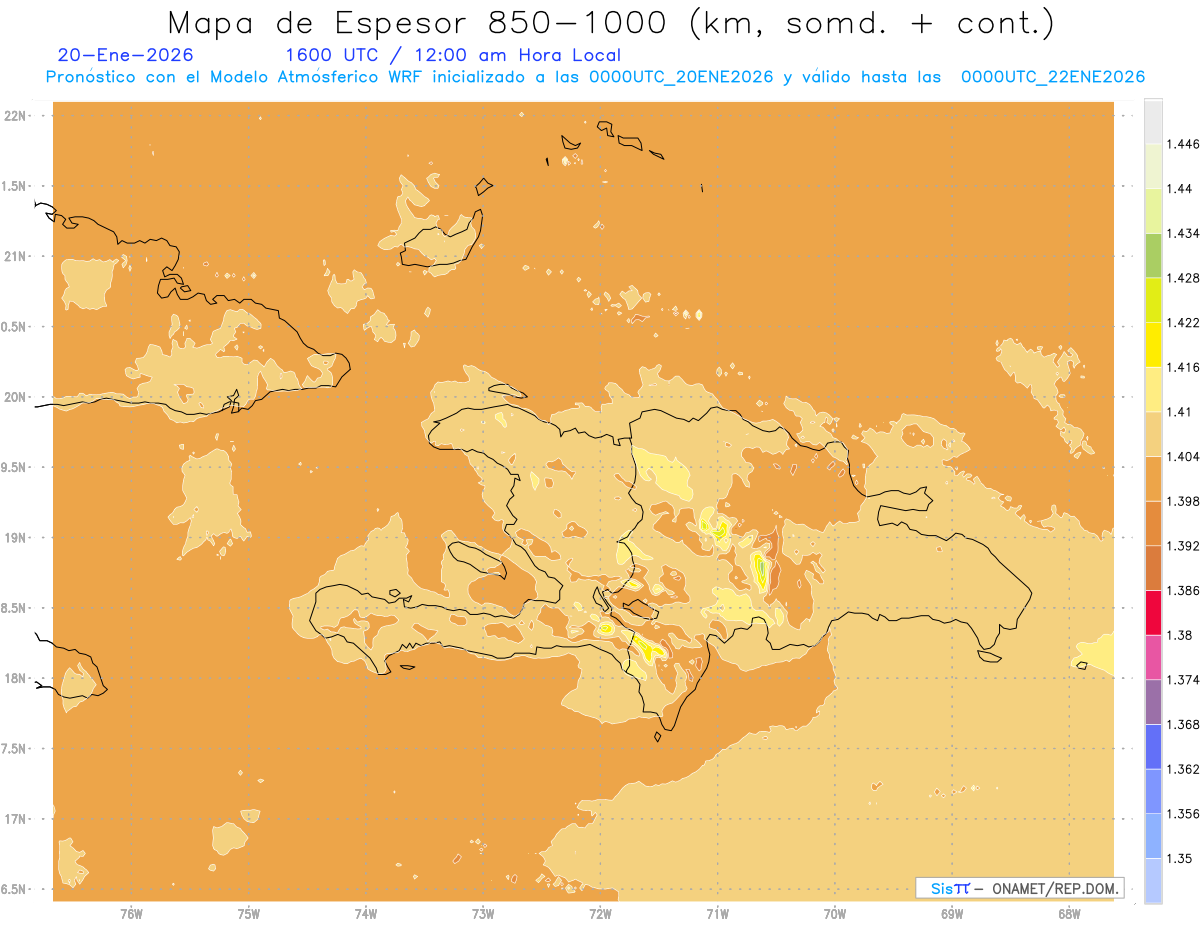
Task: Click the "Pronóstico con el Modelo Atmosférico WRF" subtitle line
Action: point(595,77)
